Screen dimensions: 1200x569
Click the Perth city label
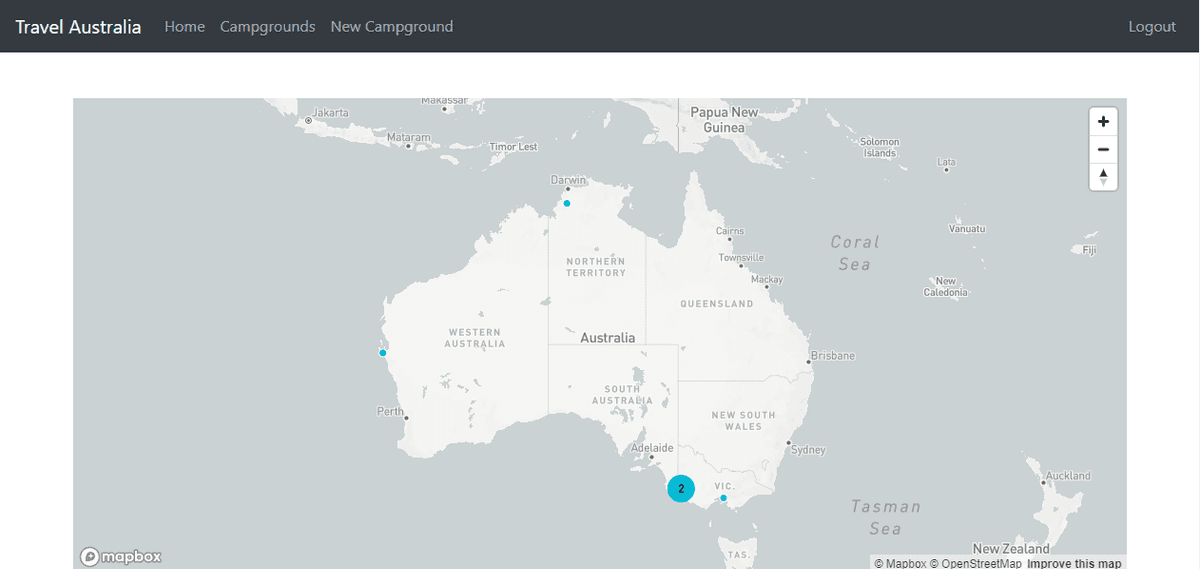[390, 411]
